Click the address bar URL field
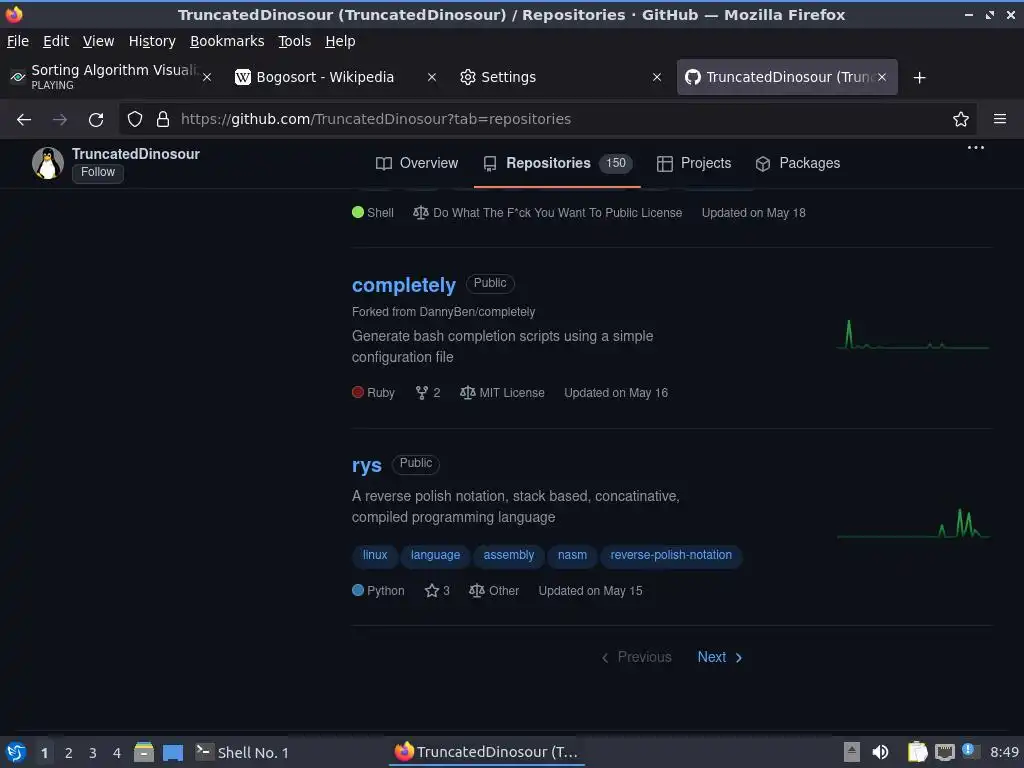 click(x=547, y=119)
